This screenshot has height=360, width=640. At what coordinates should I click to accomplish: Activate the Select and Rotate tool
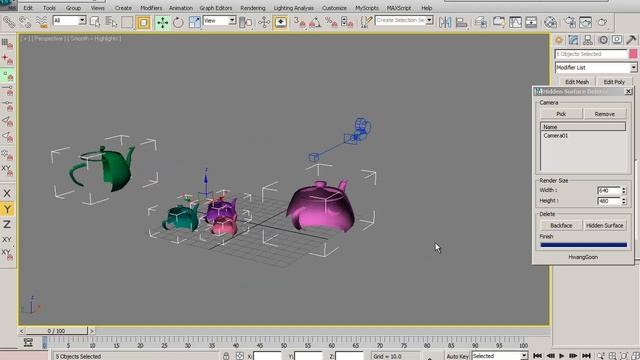[x=178, y=22]
